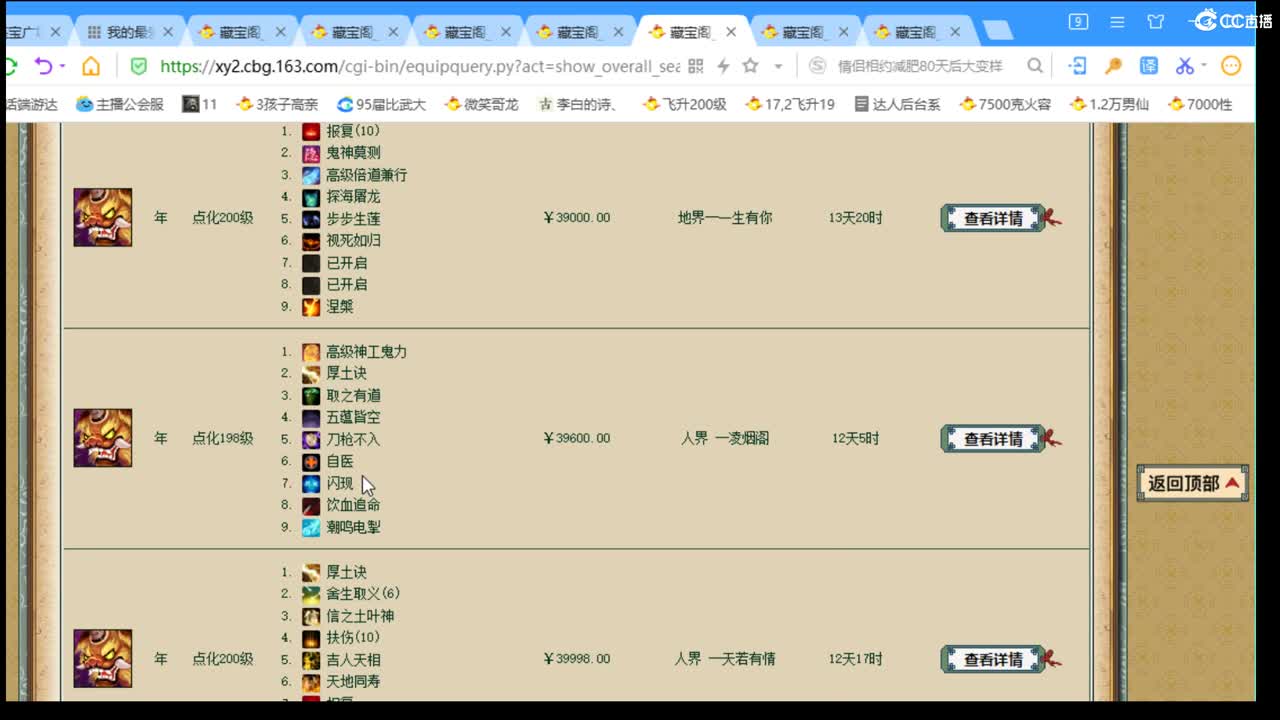Image resolution: width=1280 pixels, height=720 pixels.
Task: Click the purple undo/back arrow icon
Action: (x=43, y=66)
